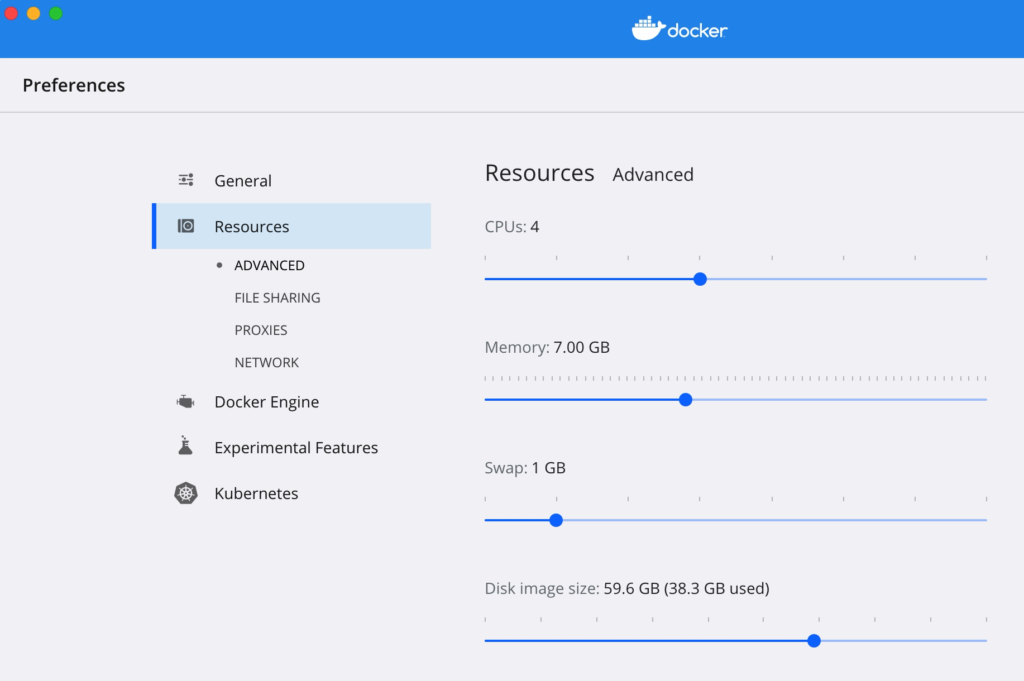Viewport: 1024px width, 681px height.
Task: Open the FILE SHARING sub-section
Action: coord(278,298)
